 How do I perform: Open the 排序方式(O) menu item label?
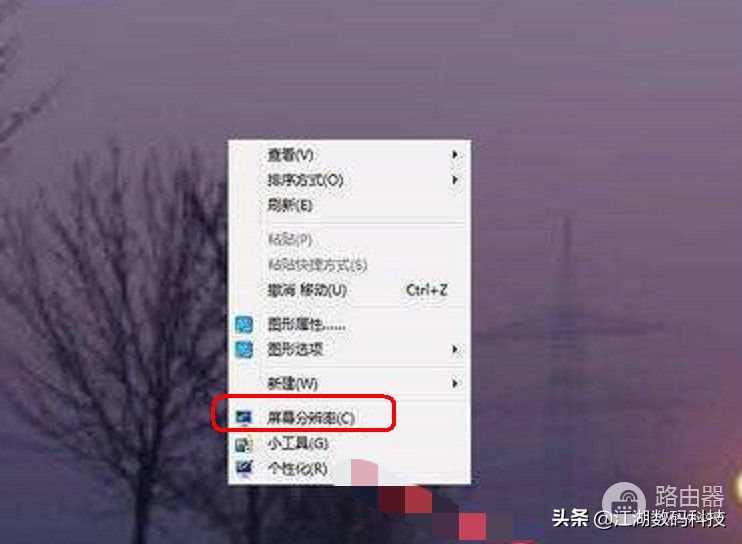pos(305,180)
